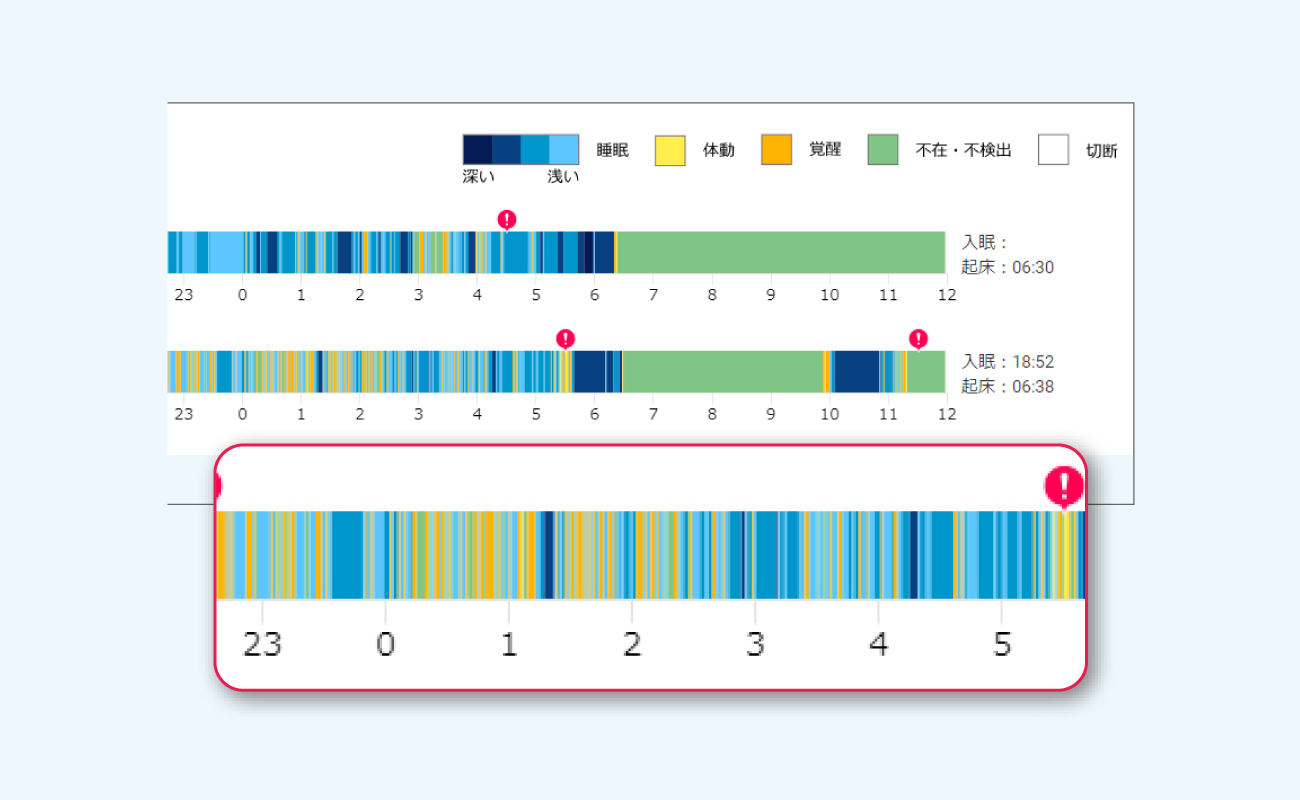
Task: Click the alert marker near 11:30 on second chart
Action: tap(918, 338)
